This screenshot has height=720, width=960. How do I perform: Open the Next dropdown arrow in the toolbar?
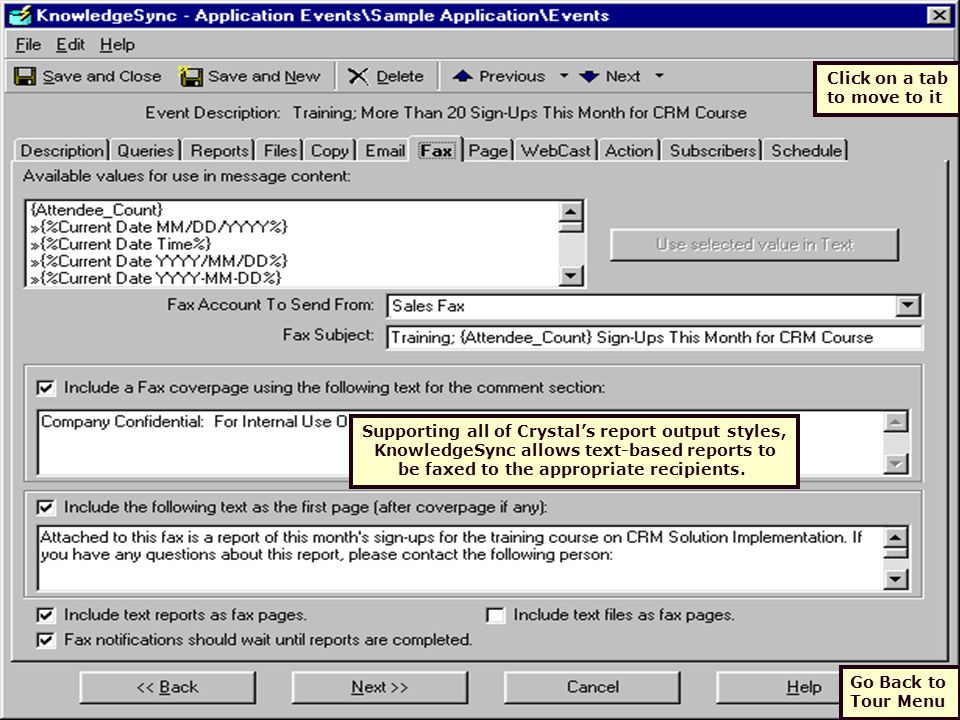coord(659,76)
